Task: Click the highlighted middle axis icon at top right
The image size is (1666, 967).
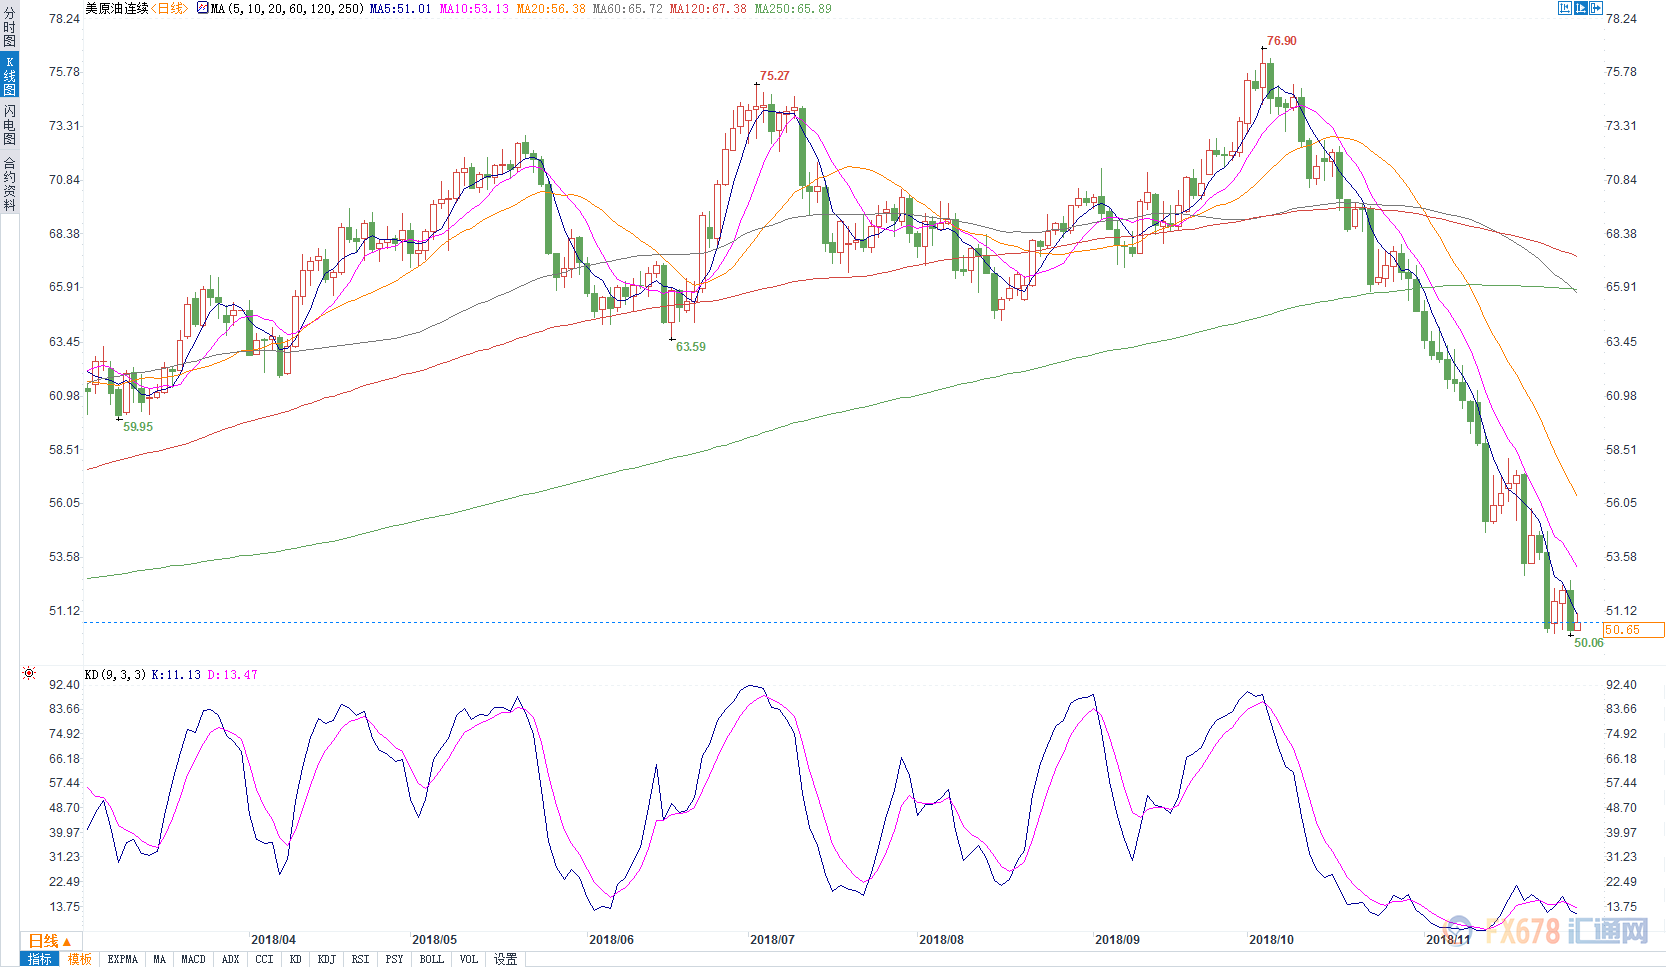Action: [x=1581, y=8]
